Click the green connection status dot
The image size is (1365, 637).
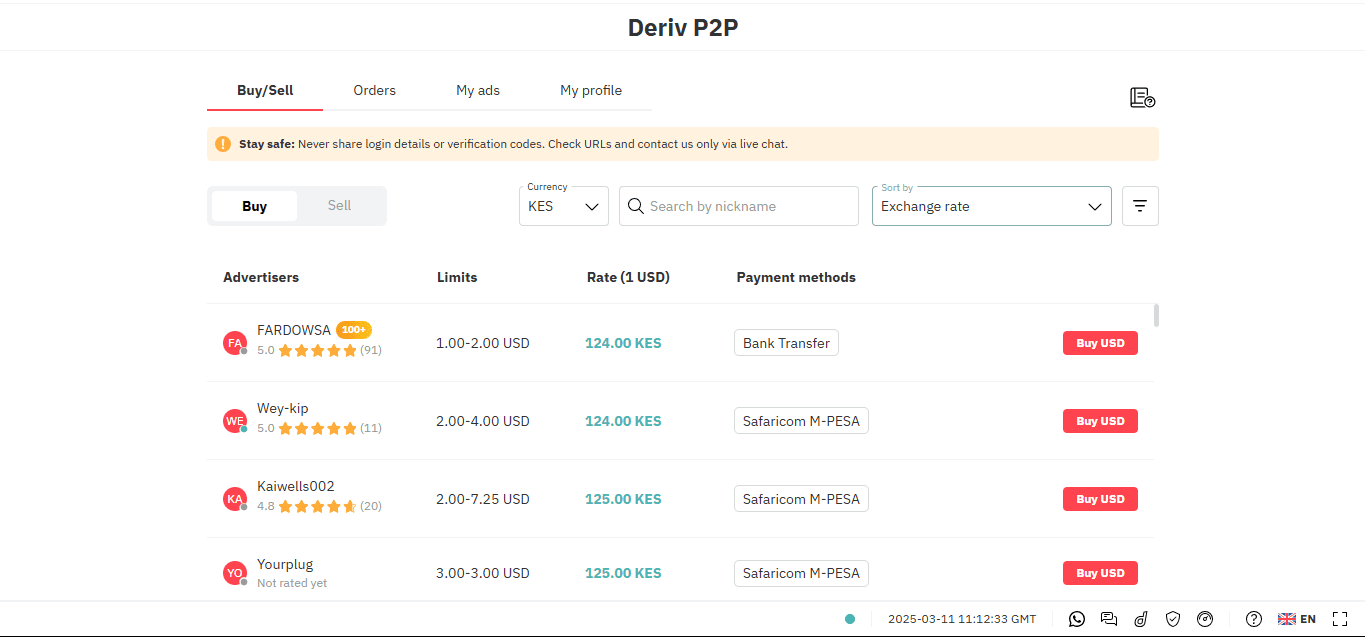849,619
